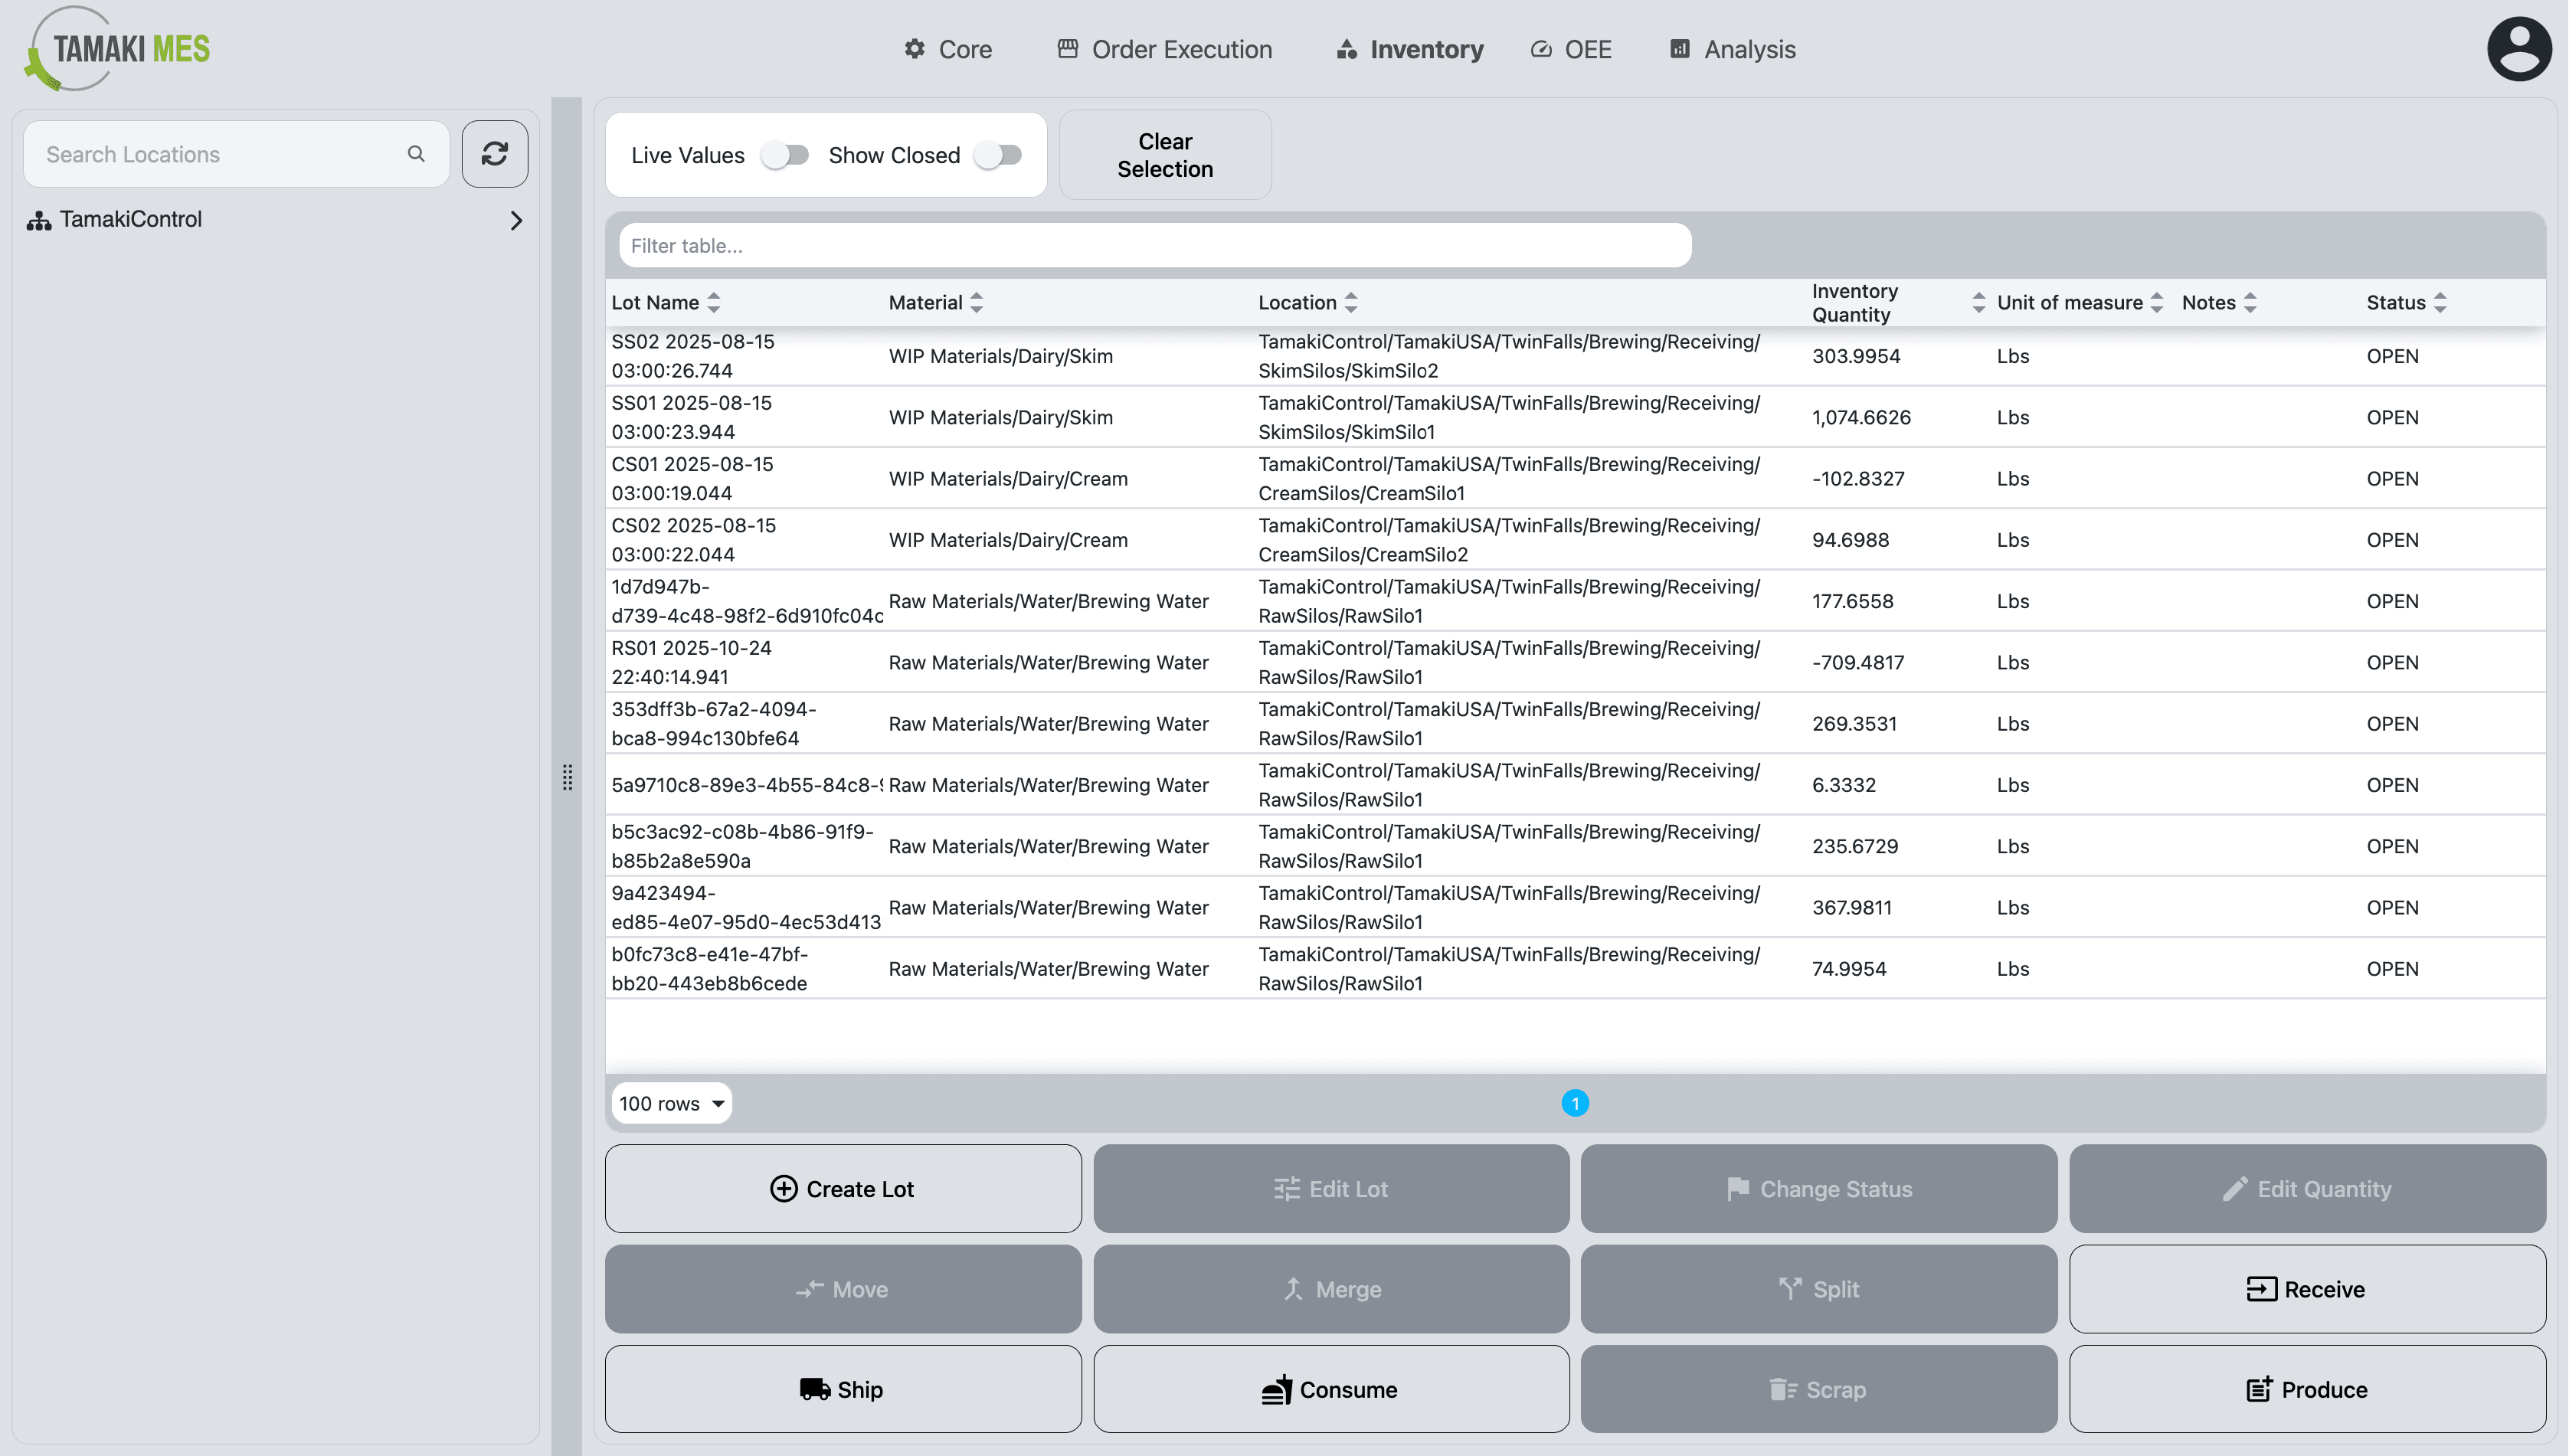Click the Inventory boxes icon
2569x1456 pixels.
click(x=1347, y=49)
